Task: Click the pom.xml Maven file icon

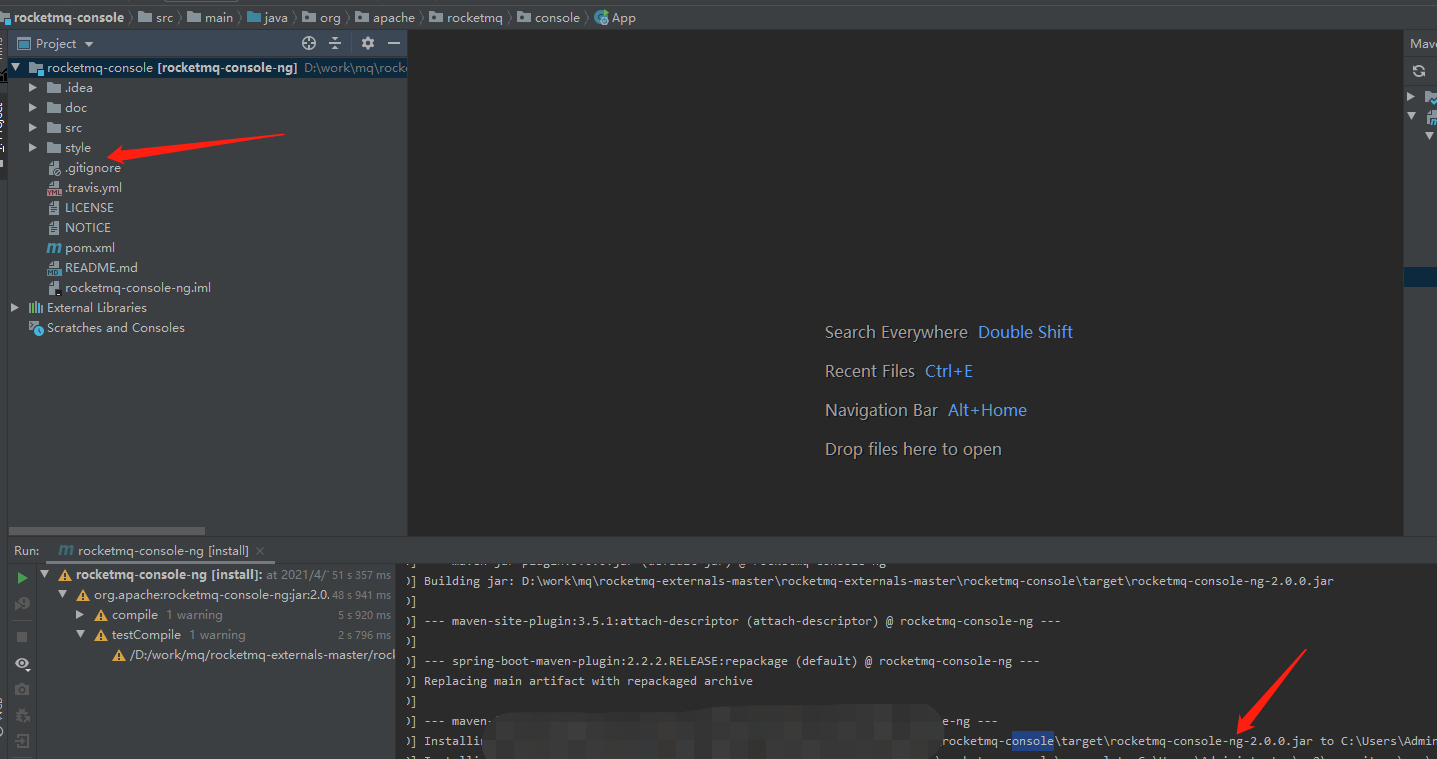Action: [55, 248]
